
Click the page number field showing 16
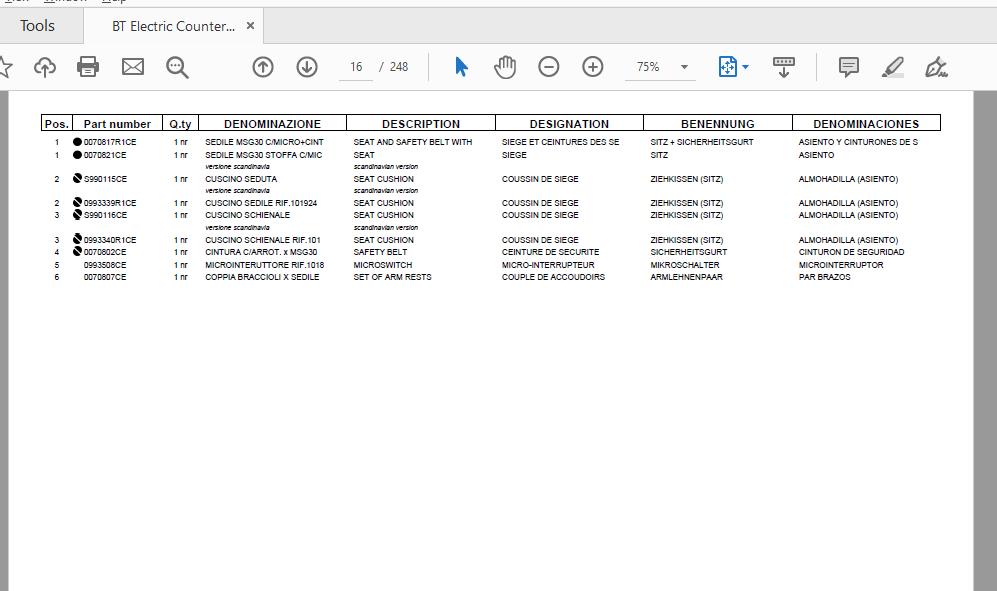pyautogui.click(x=356, y=67)
